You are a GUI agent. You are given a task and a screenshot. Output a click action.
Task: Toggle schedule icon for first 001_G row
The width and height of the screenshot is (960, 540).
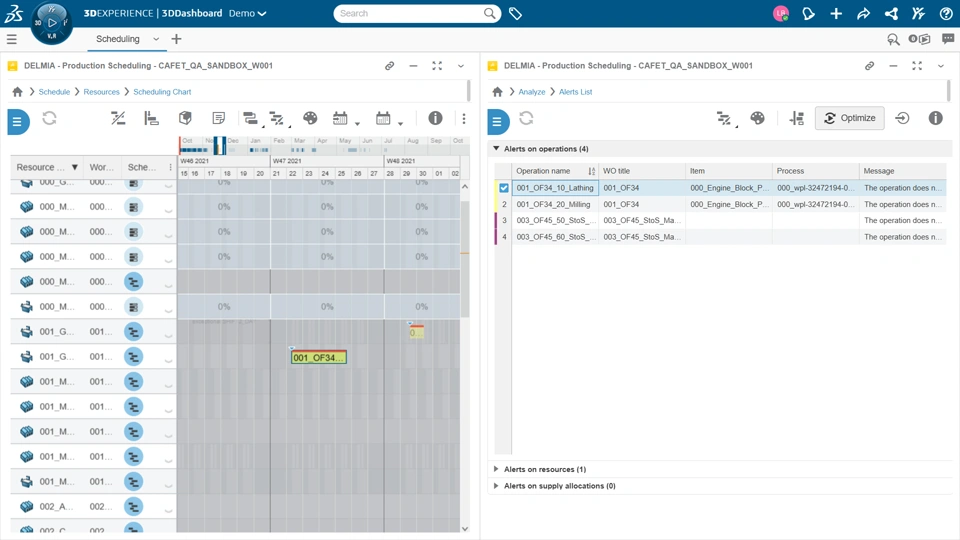click(133, 332)
